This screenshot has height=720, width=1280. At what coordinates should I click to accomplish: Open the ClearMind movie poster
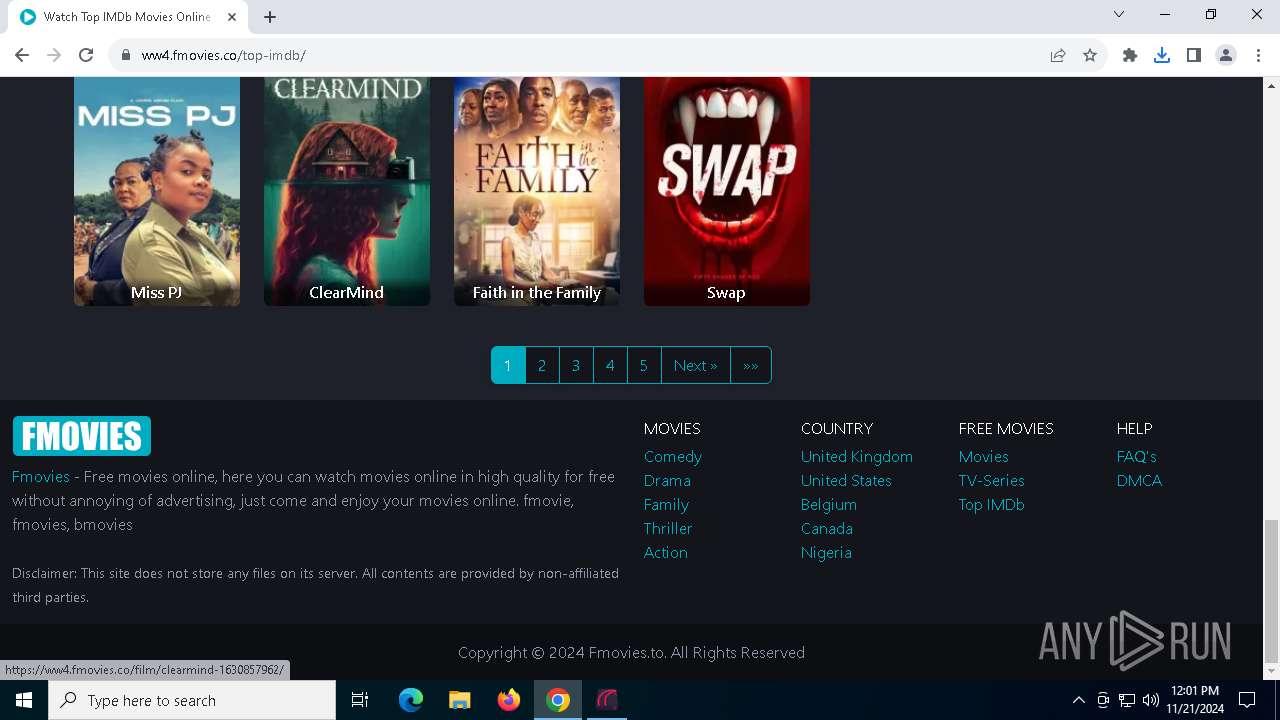[347, 191]
